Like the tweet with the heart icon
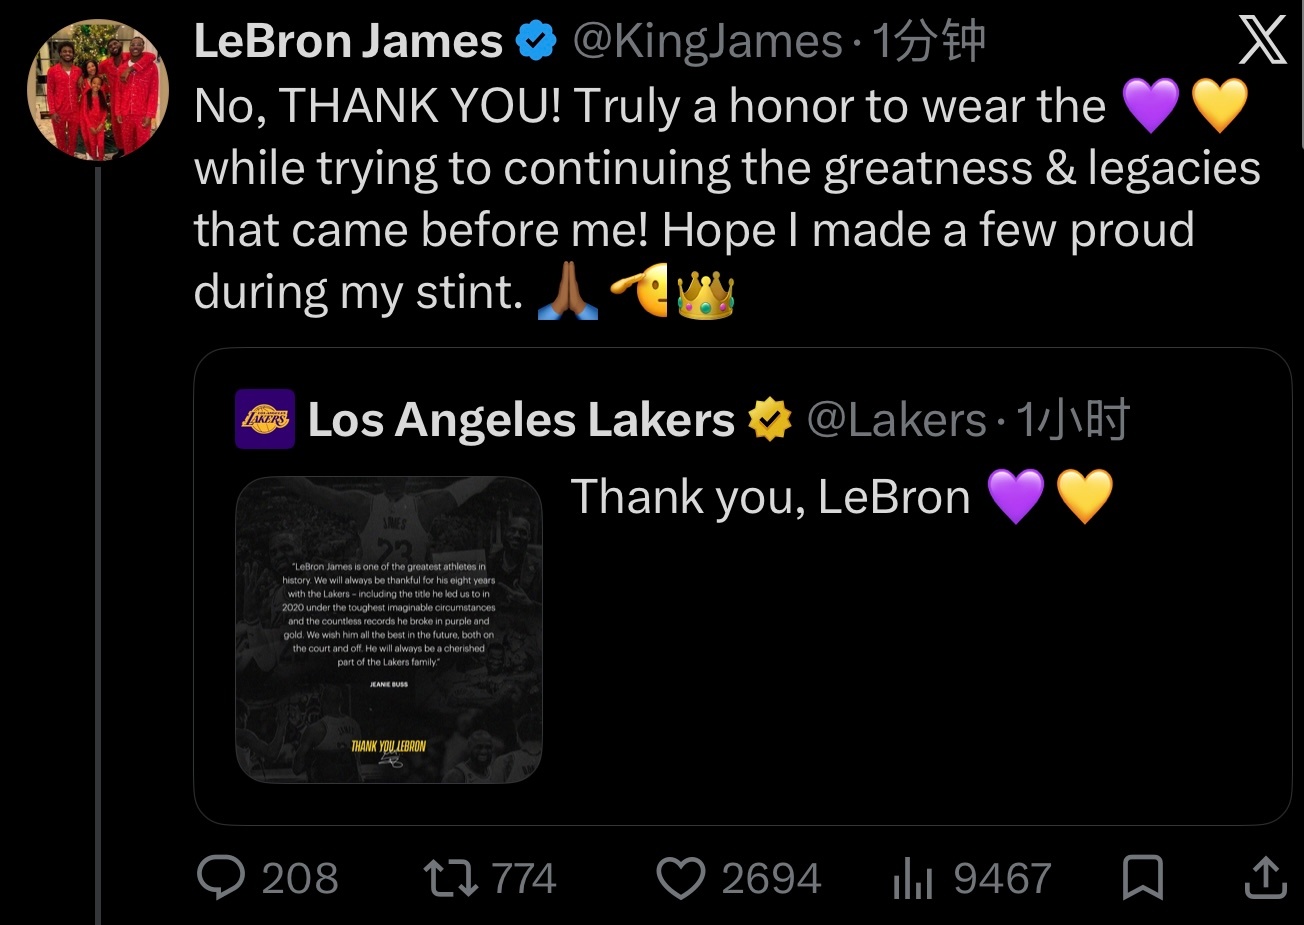The image size is (1304, 925). tap(681, 879)
